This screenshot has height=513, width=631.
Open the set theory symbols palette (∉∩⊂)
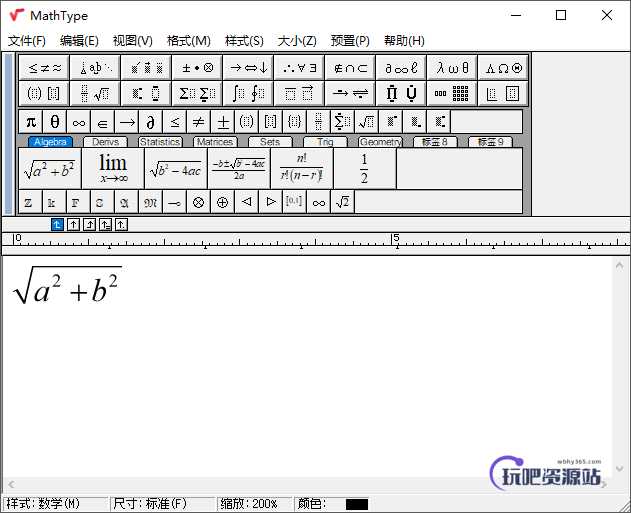[350, 68]
